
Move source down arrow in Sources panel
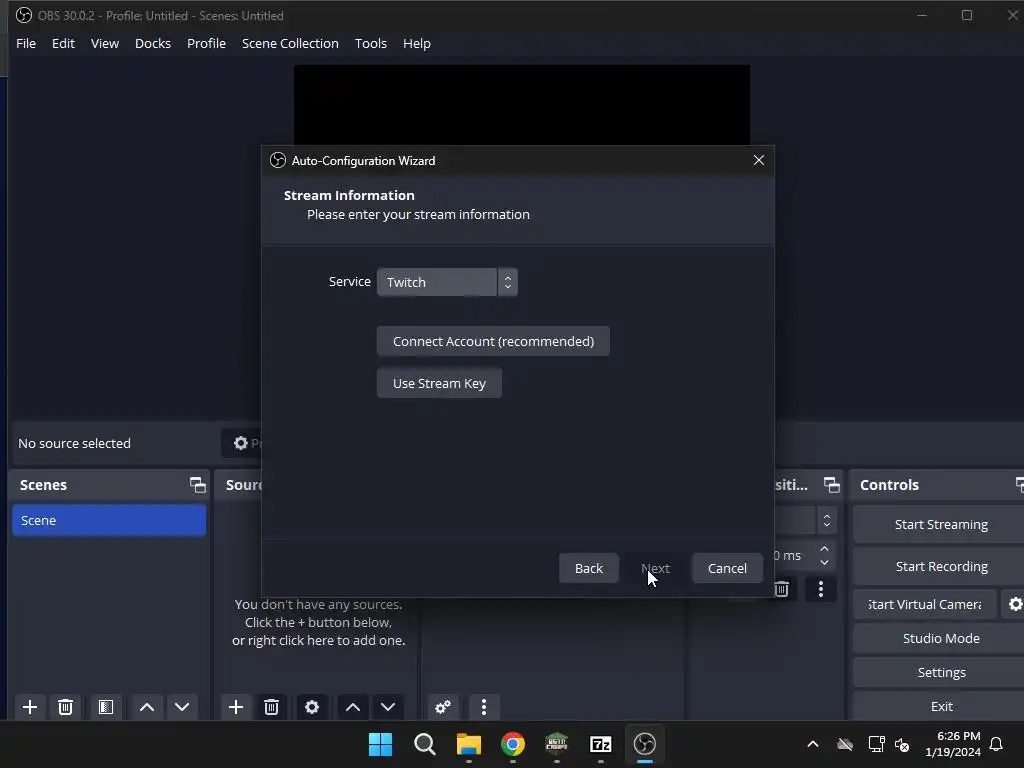point(388,707)
